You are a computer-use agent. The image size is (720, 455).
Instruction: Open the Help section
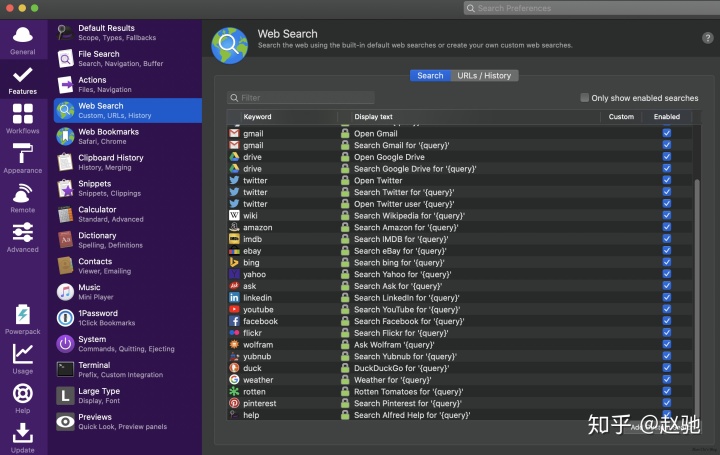point(22,399)
